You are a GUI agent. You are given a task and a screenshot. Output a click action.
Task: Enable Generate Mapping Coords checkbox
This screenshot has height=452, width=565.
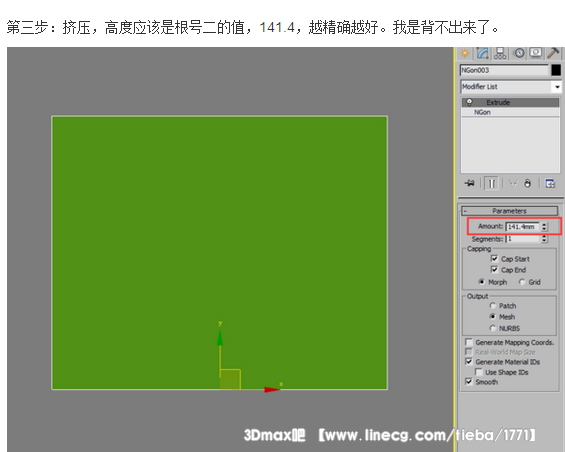pos(469,342)
